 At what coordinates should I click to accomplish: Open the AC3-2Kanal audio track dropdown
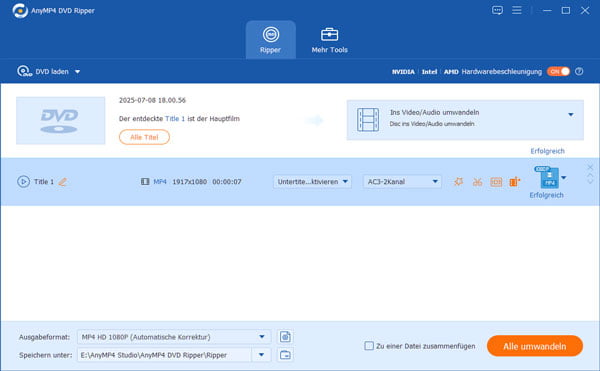402,182
